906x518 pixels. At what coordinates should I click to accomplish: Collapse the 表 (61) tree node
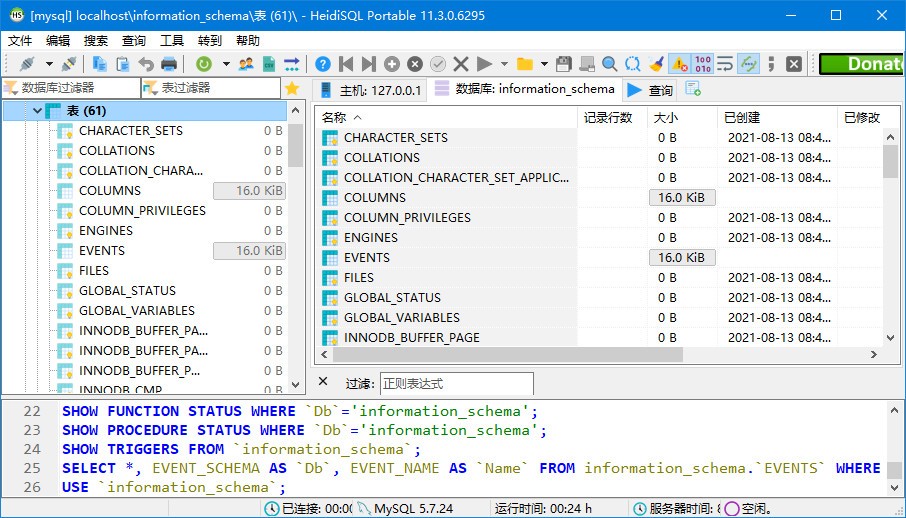tap(38, 110)
